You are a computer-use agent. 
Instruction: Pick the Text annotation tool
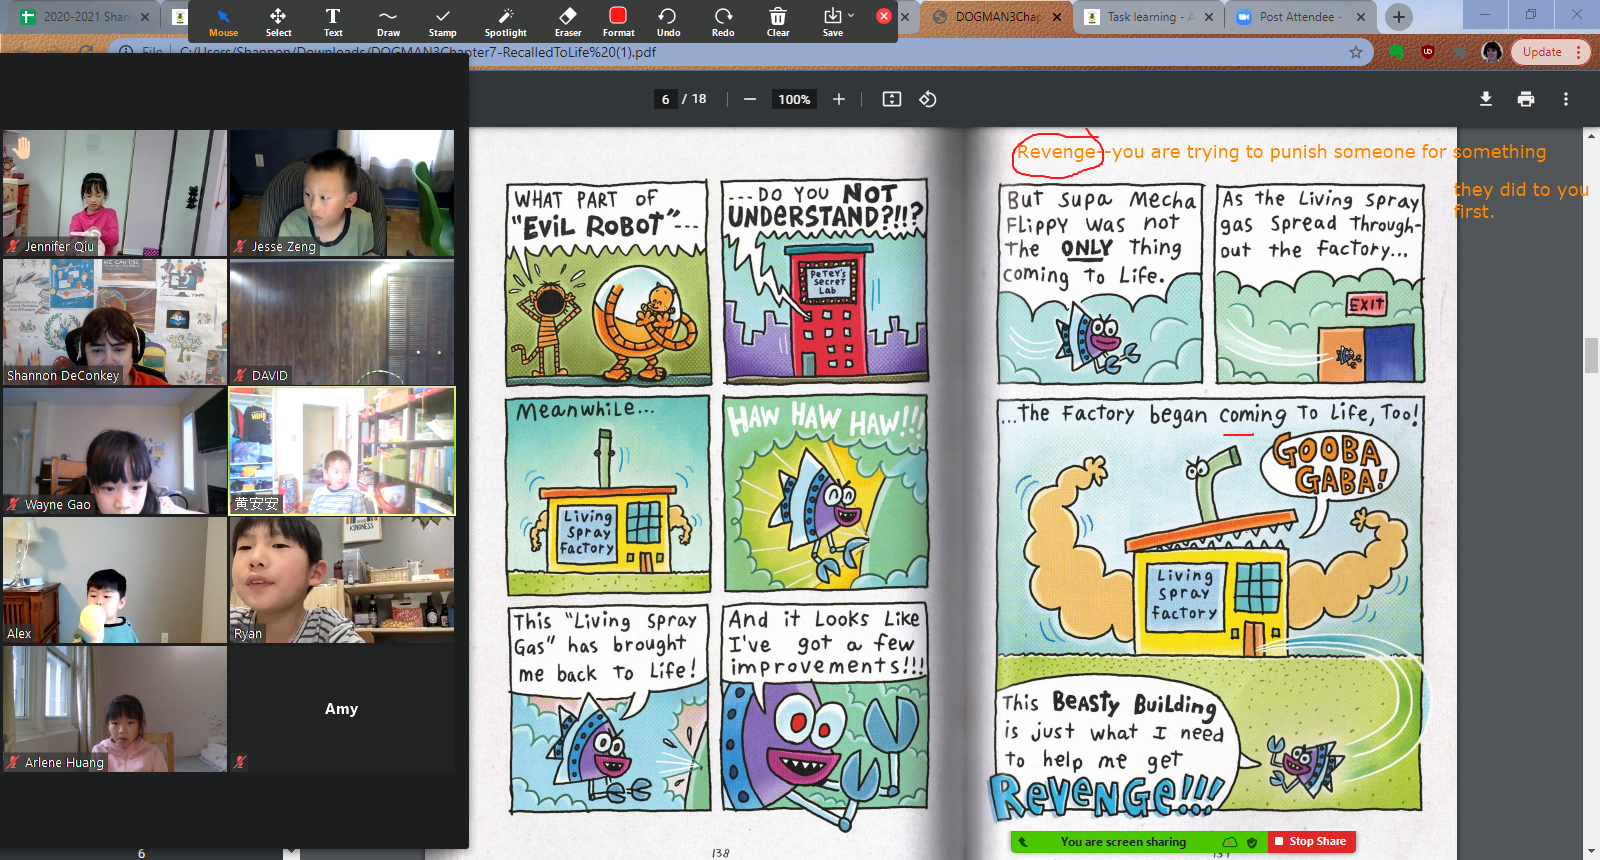pyautogui.click(x=333, y=21)
